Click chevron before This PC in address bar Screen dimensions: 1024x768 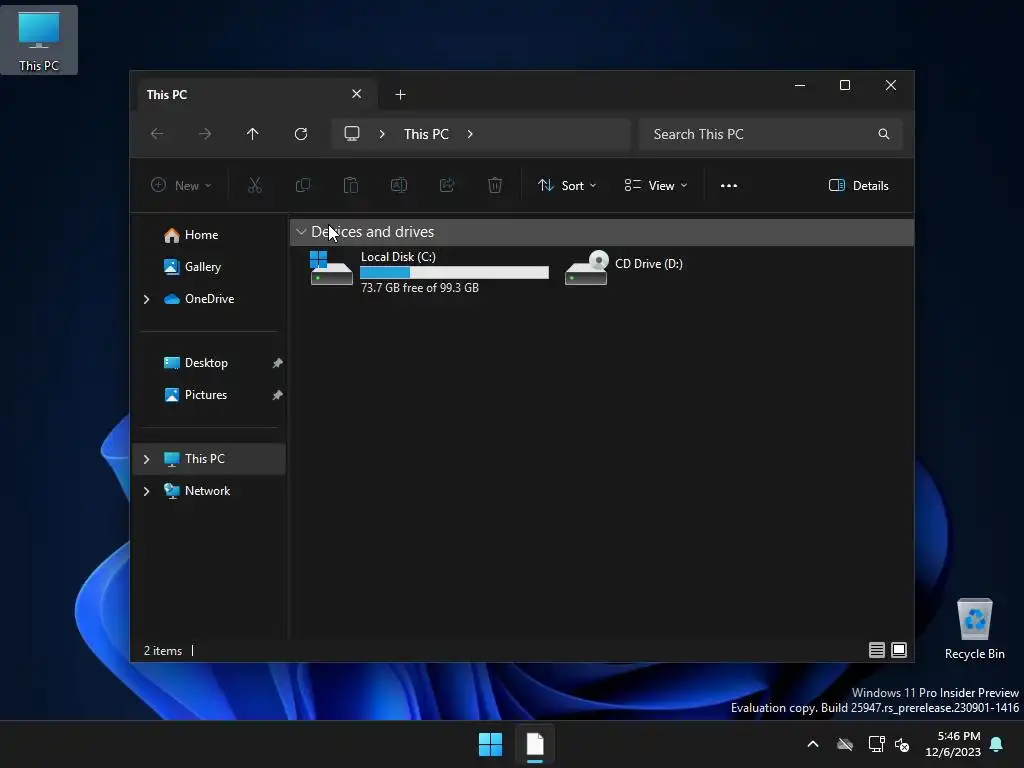(382, 134)
